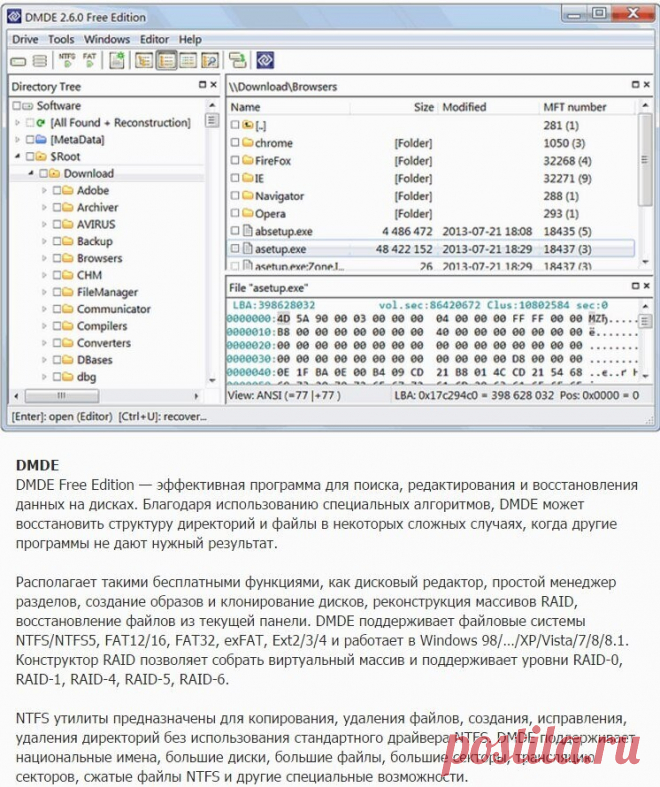Toggle the editor table panel icon
Viewport: 660px width, 787px height.
[188, 61]
